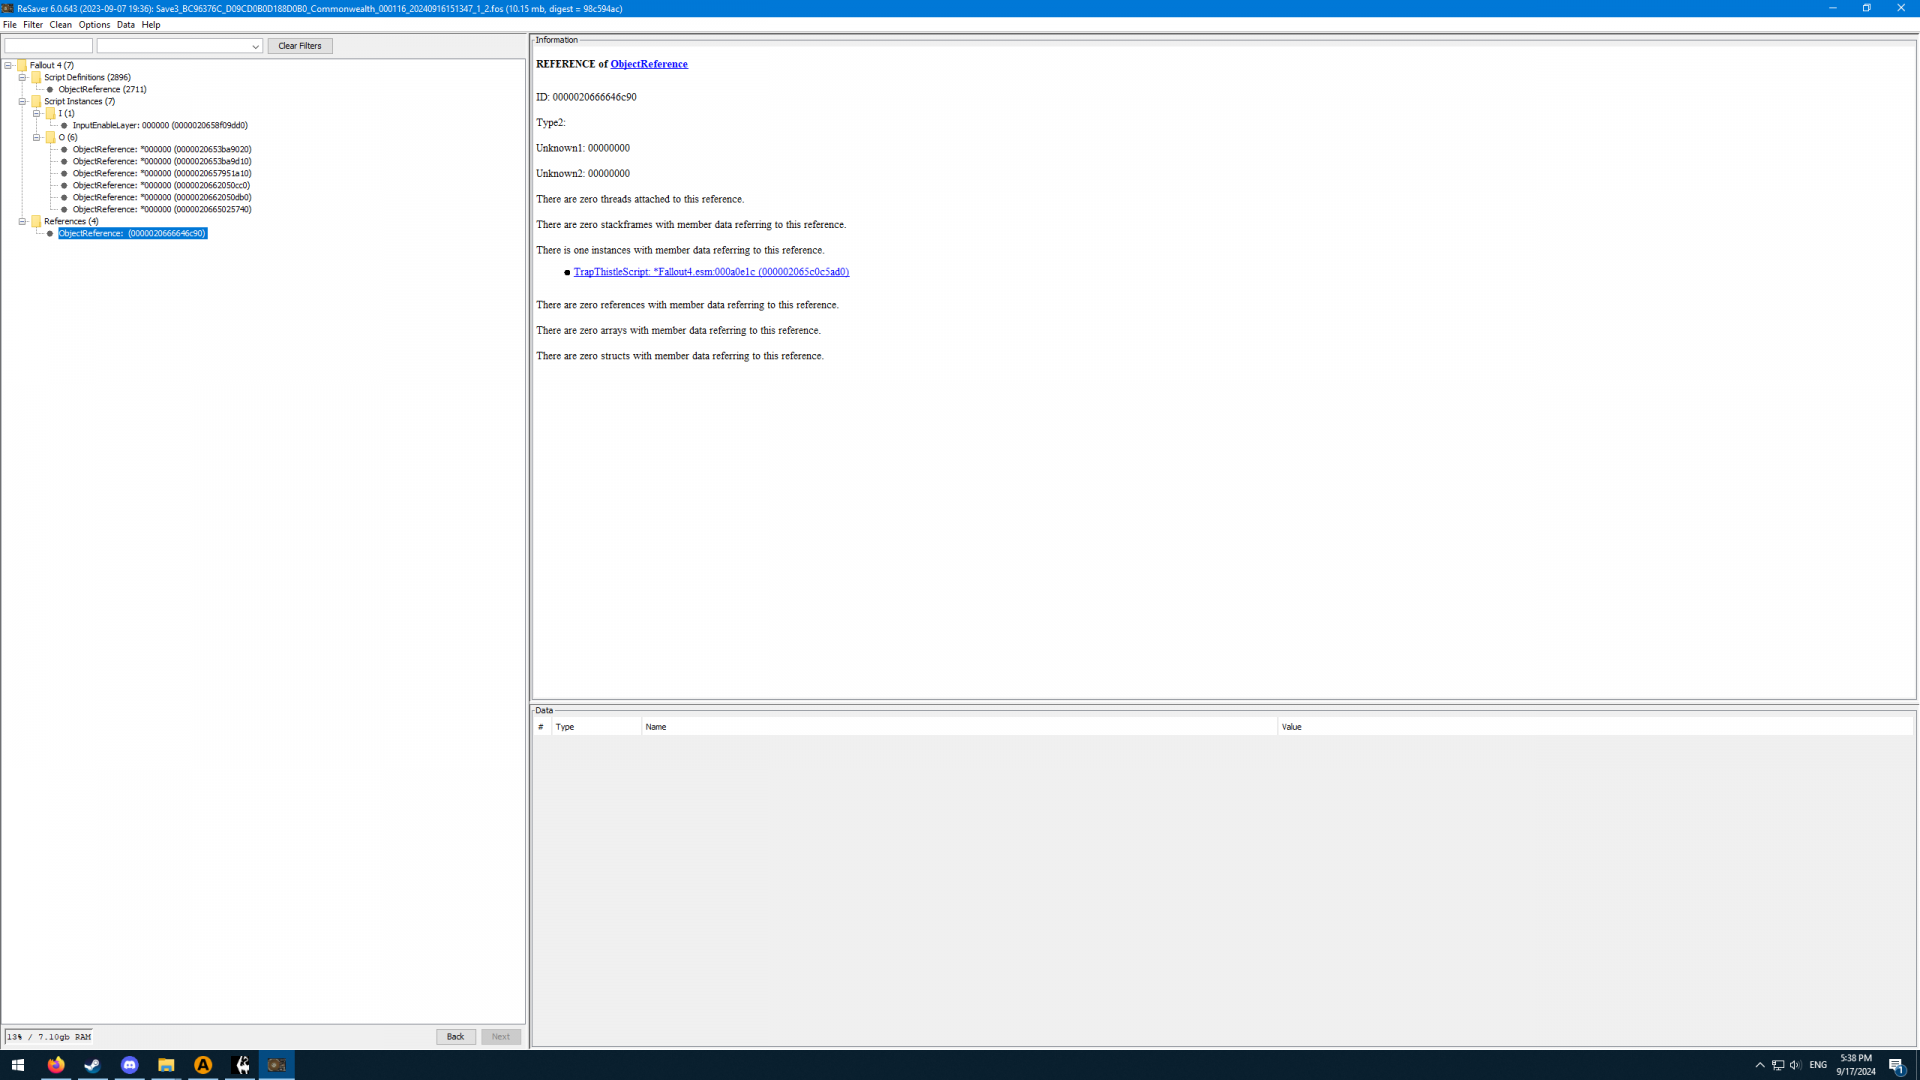Follow the ObjectReference header link
This screenshot has width=1920, height=1080.
(x=648, y=64)
